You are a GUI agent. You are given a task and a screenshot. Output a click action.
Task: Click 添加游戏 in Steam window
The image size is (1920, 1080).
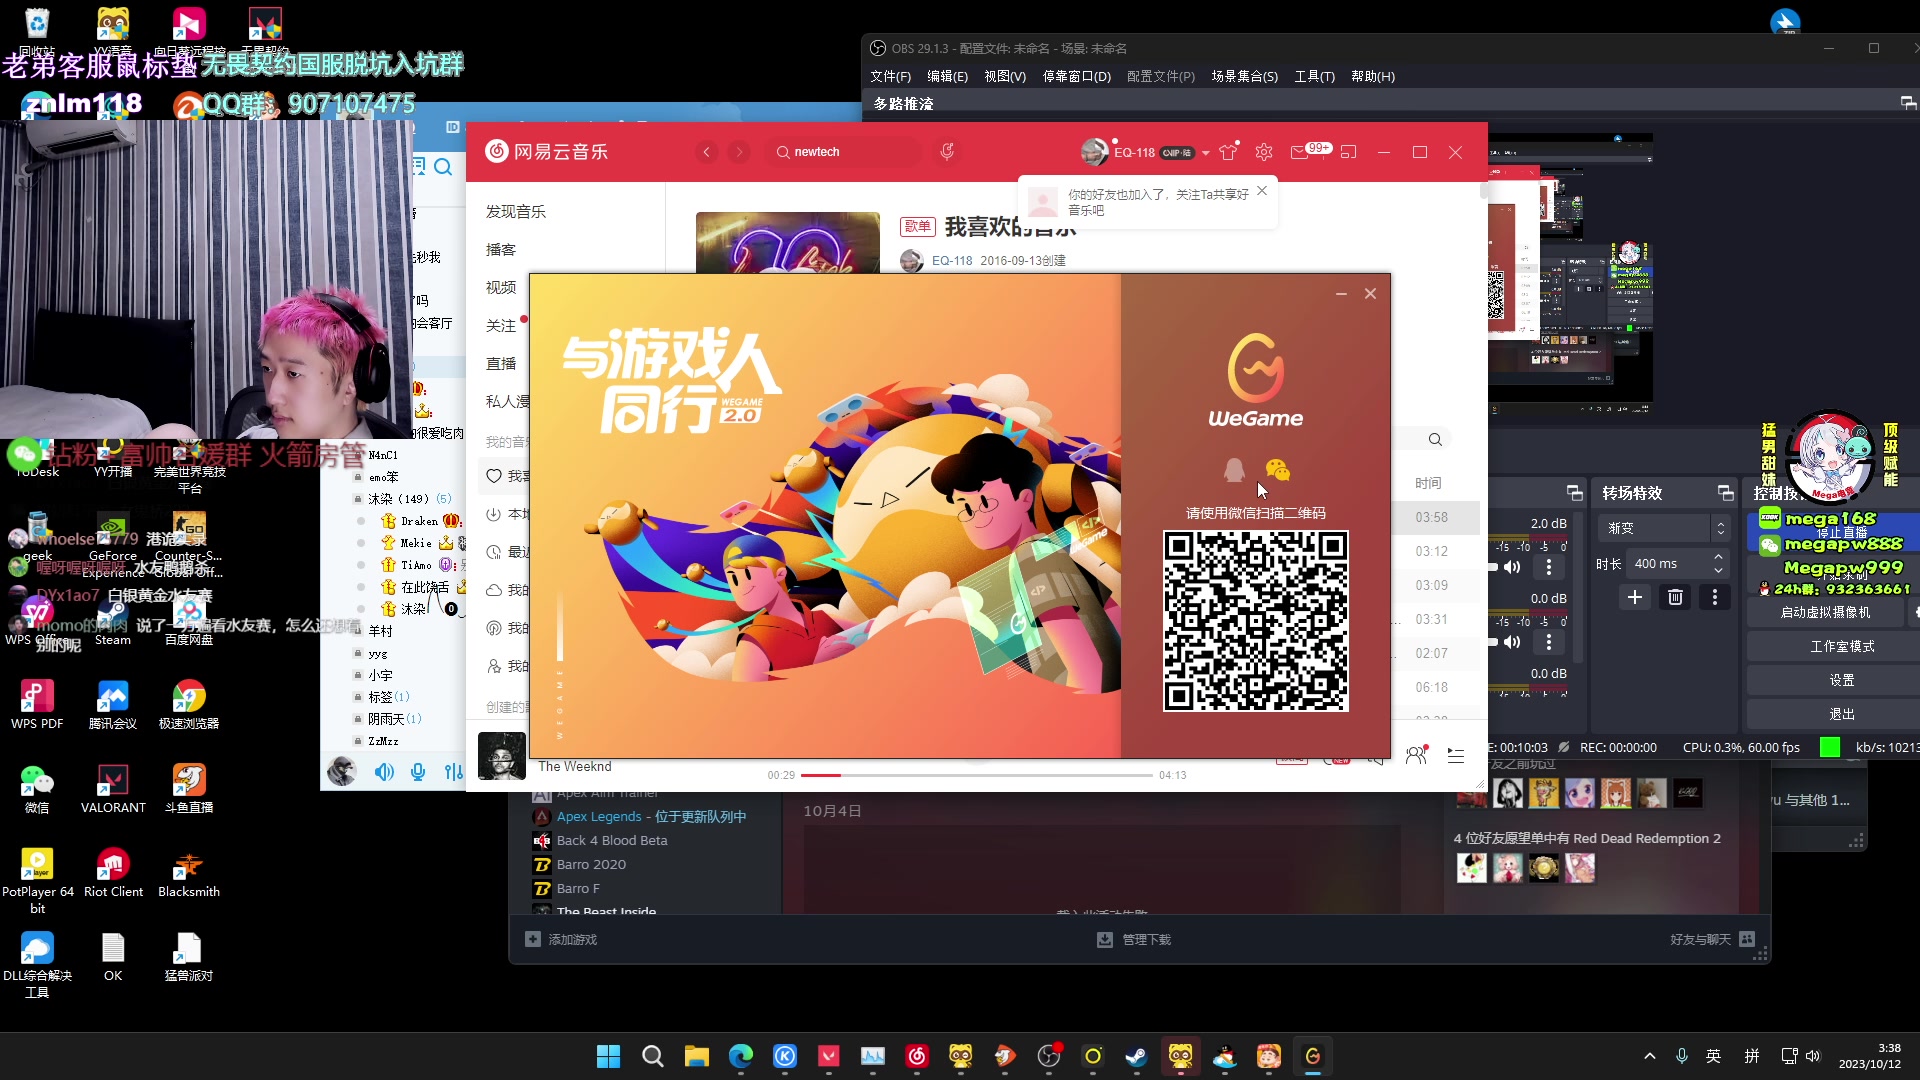pyautogui.click(x=561, y=940)
